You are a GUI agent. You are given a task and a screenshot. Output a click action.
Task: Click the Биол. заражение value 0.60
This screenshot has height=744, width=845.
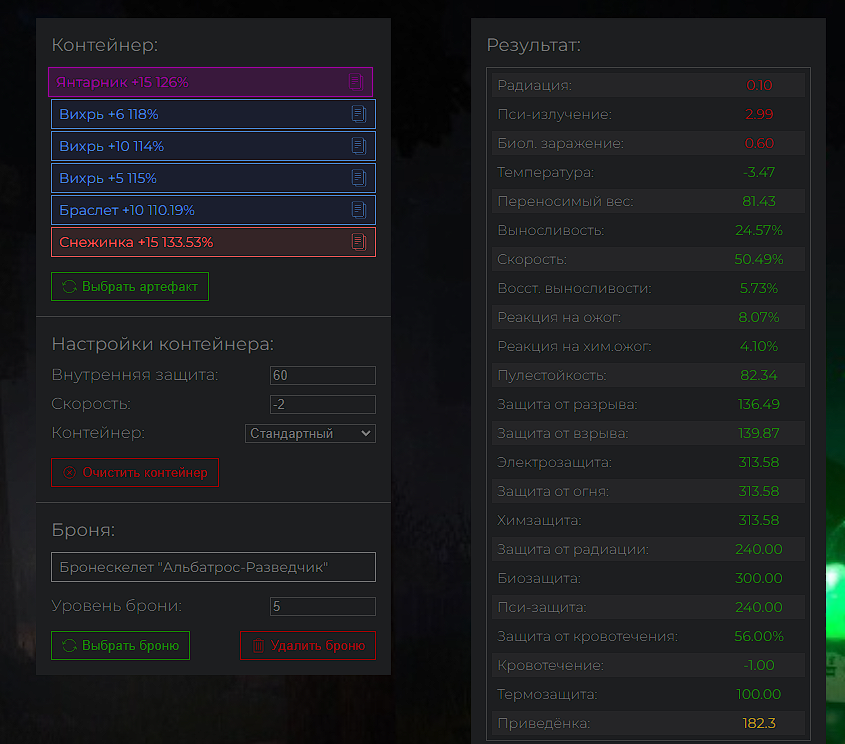pos(759,143)
